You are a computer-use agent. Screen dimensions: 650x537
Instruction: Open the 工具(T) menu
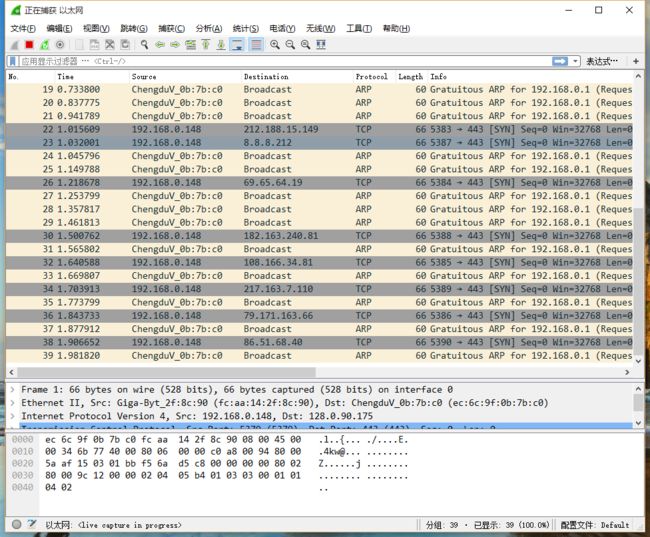tap(359, 29)
